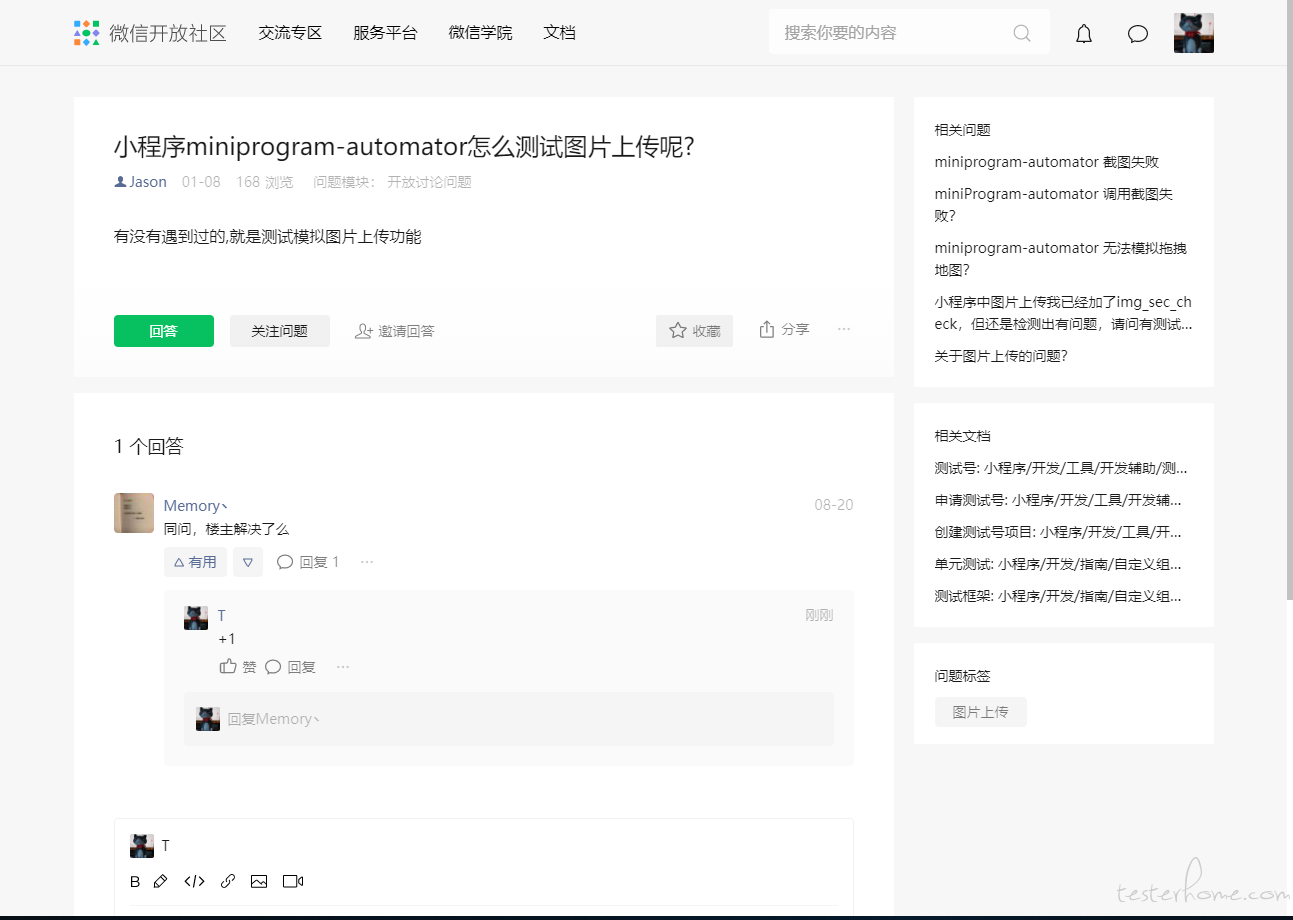Click the 微信开放社区 logo icon
Image resolution: width=1293 pixels, height=920 pixels.
coord(87,33)
